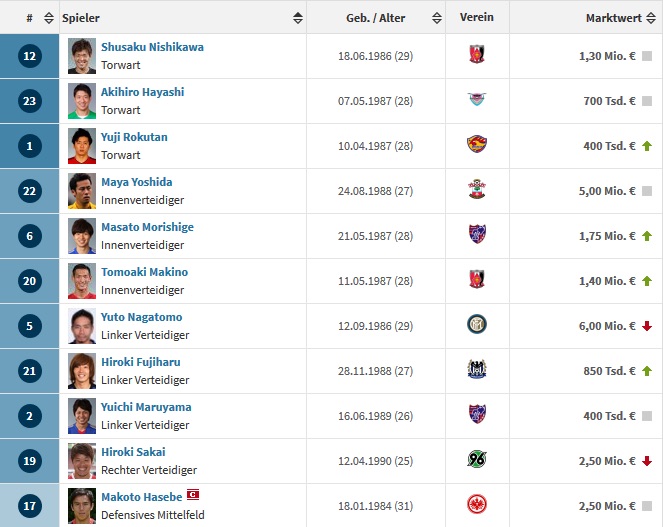Open Masato Morishige player profile link
The image size is (663, 527).
click(x=147, y=227)
